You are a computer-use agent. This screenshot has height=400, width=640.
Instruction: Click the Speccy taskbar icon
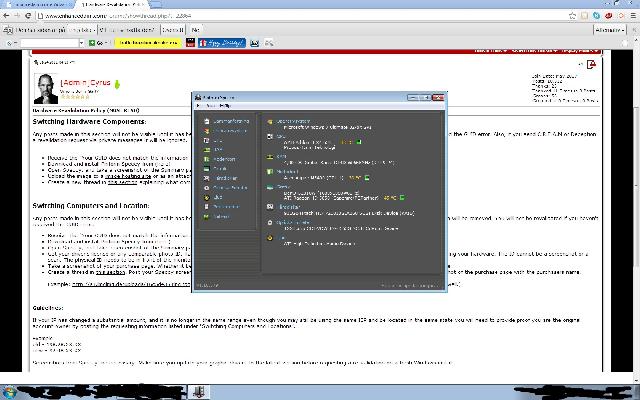click(199, 392)
